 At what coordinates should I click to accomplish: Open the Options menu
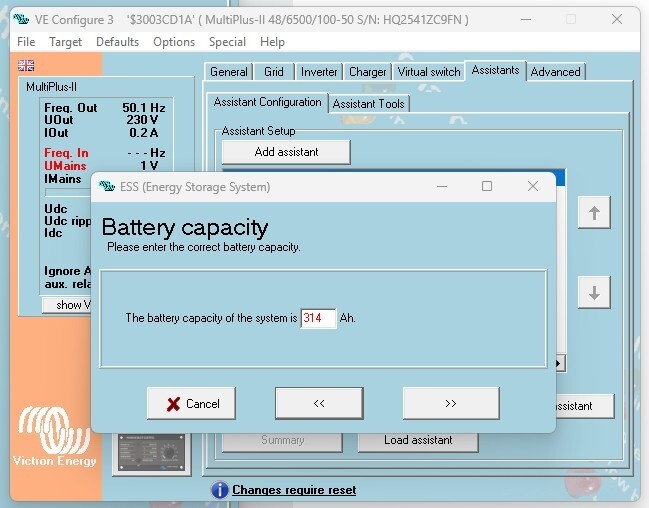(x=174, y=42)
